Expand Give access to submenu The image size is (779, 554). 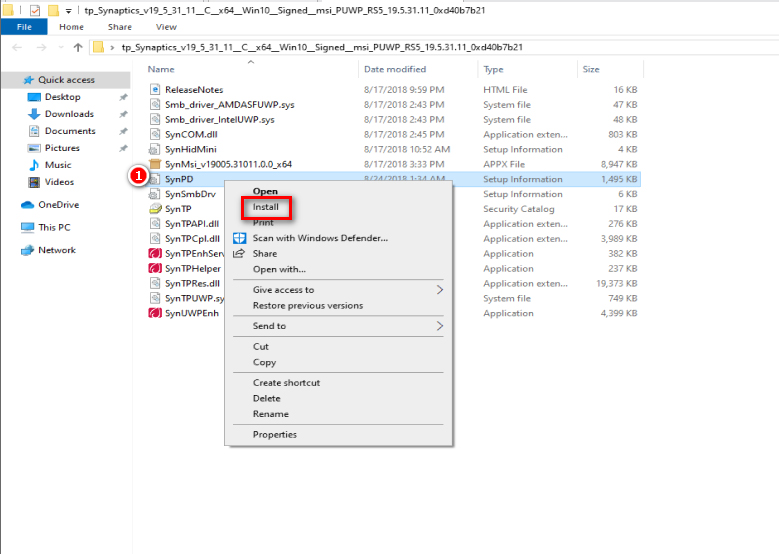pos(440,290)
